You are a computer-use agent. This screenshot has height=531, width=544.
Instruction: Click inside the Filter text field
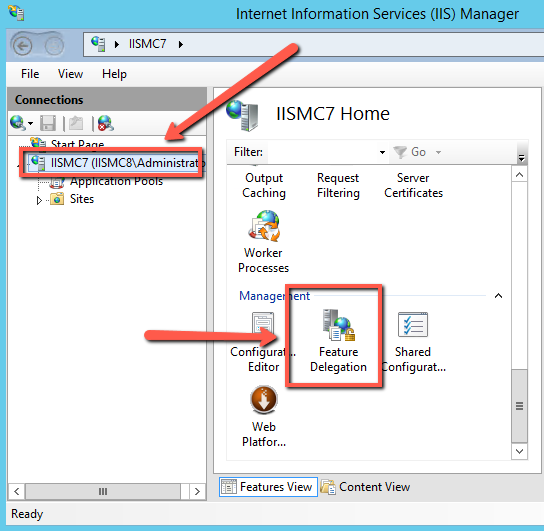click(322, 152)
